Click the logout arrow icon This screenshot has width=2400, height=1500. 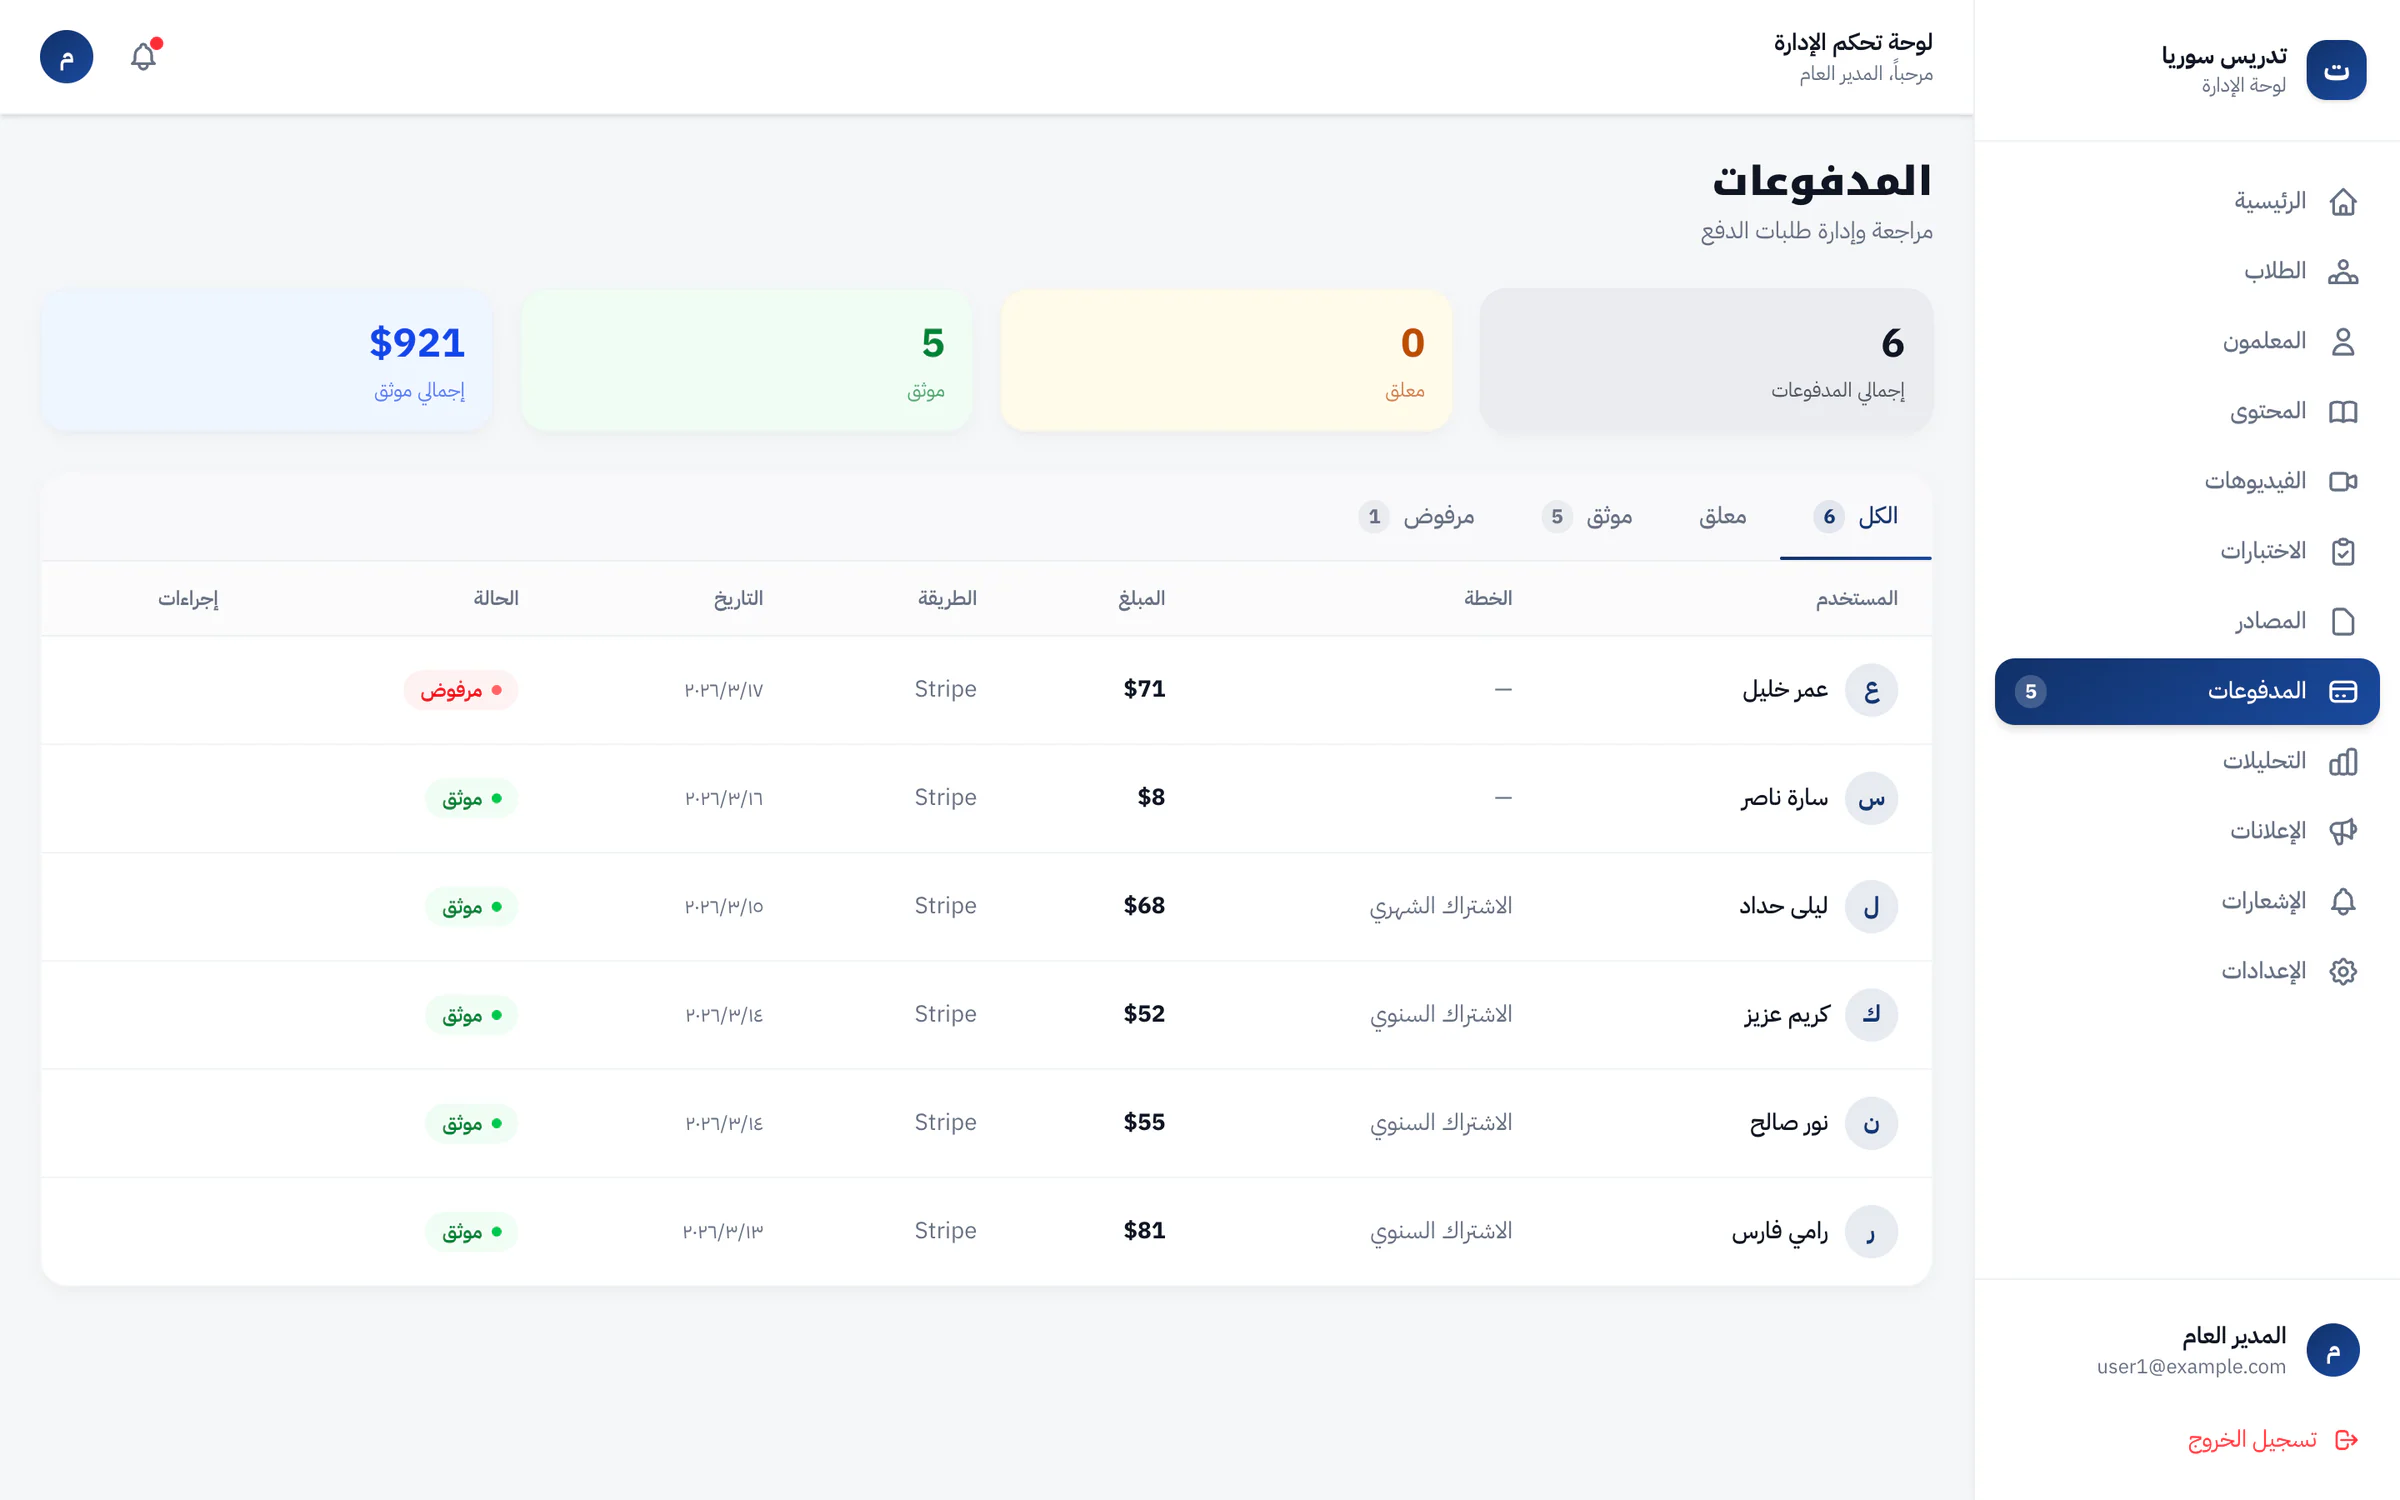click(x=2346, y=1440)
